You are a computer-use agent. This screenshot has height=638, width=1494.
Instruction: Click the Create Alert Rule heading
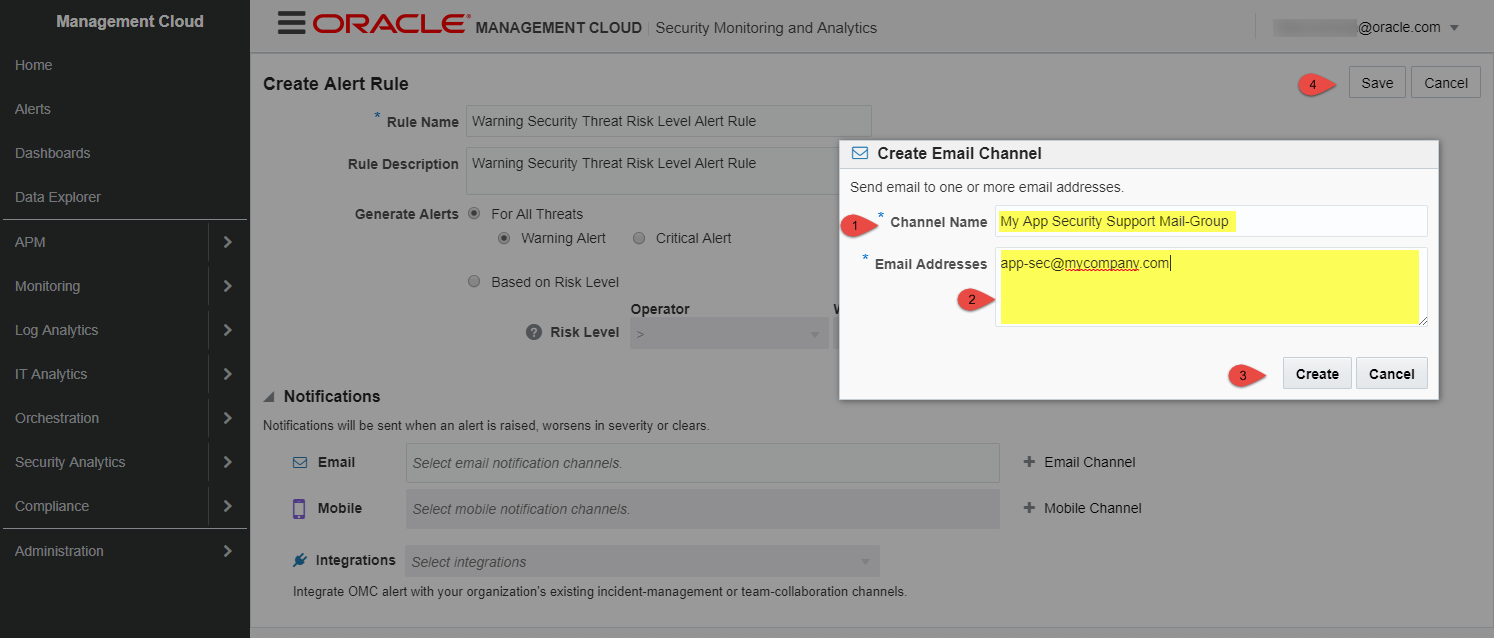pos(336,84)
